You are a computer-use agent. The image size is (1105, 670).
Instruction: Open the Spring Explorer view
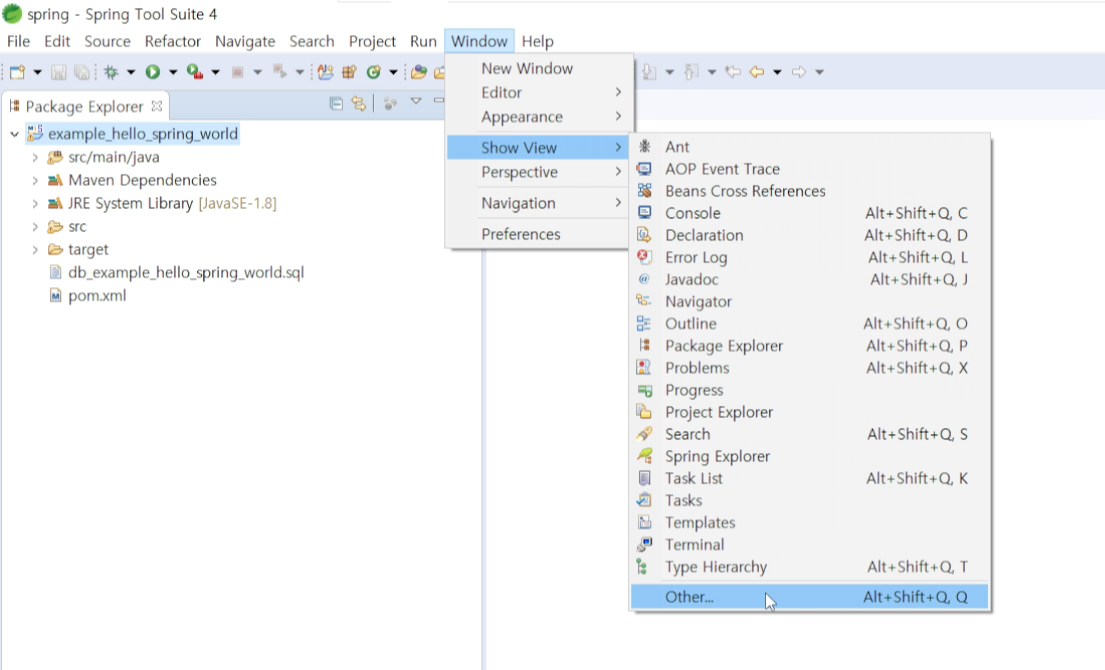coord(810,457)
